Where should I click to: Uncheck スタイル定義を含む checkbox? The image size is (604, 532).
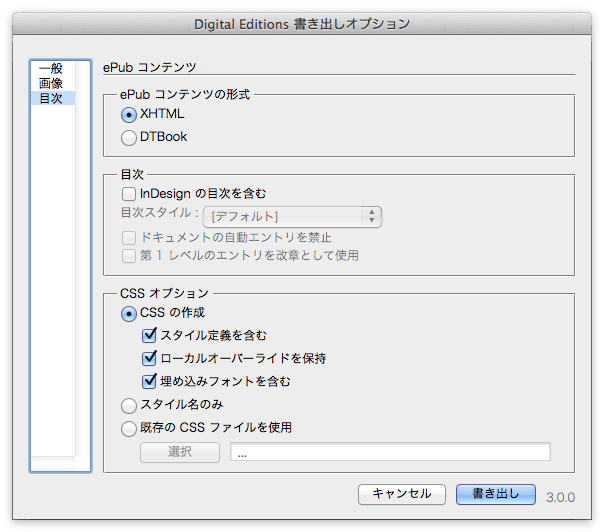click(x=149, y=335)
